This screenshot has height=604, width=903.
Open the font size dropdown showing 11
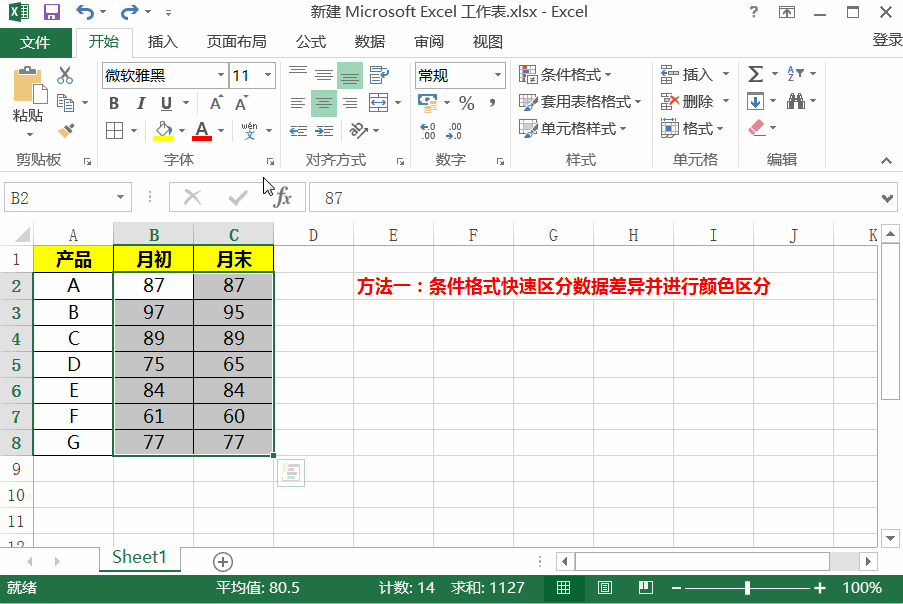point(268,75)
